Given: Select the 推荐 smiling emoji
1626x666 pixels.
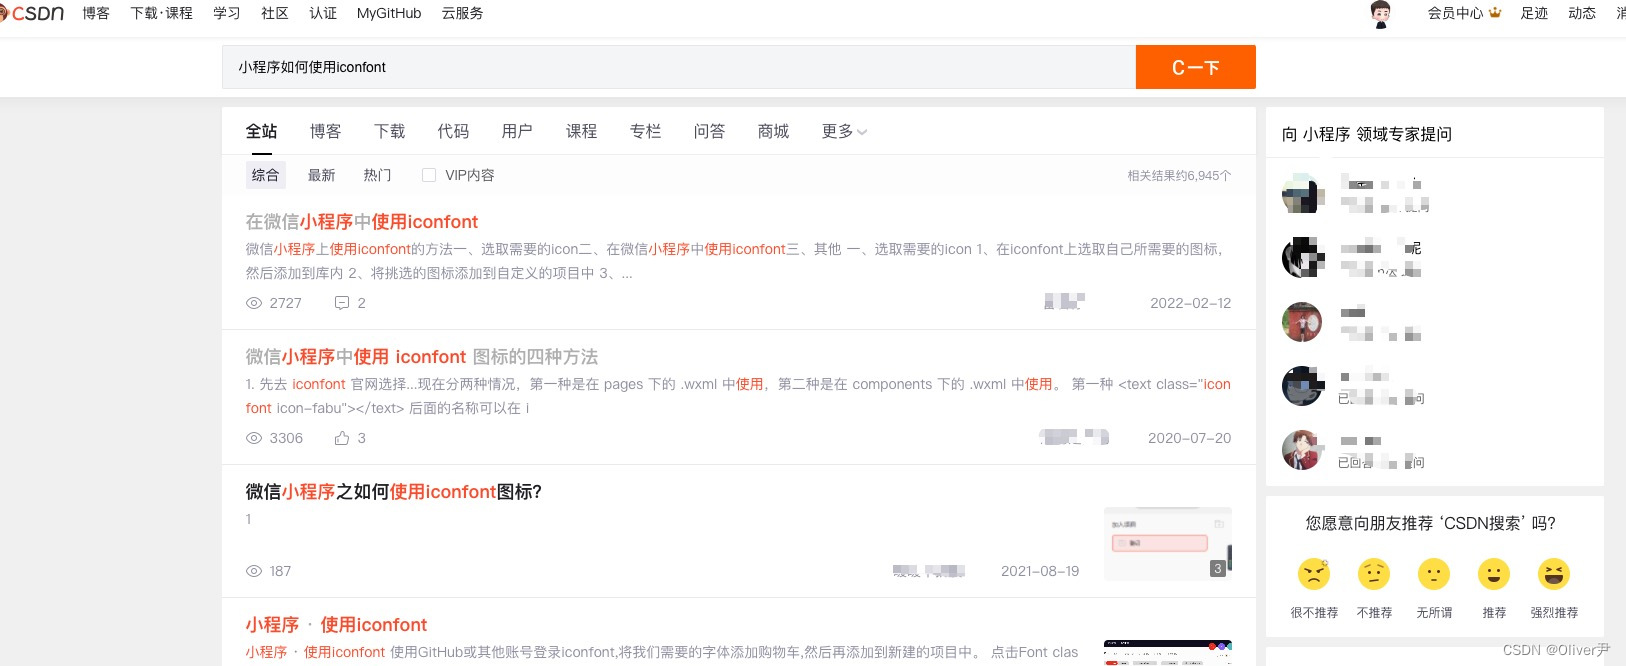Looking at the screenshot, I should [x=1494, y=574].
